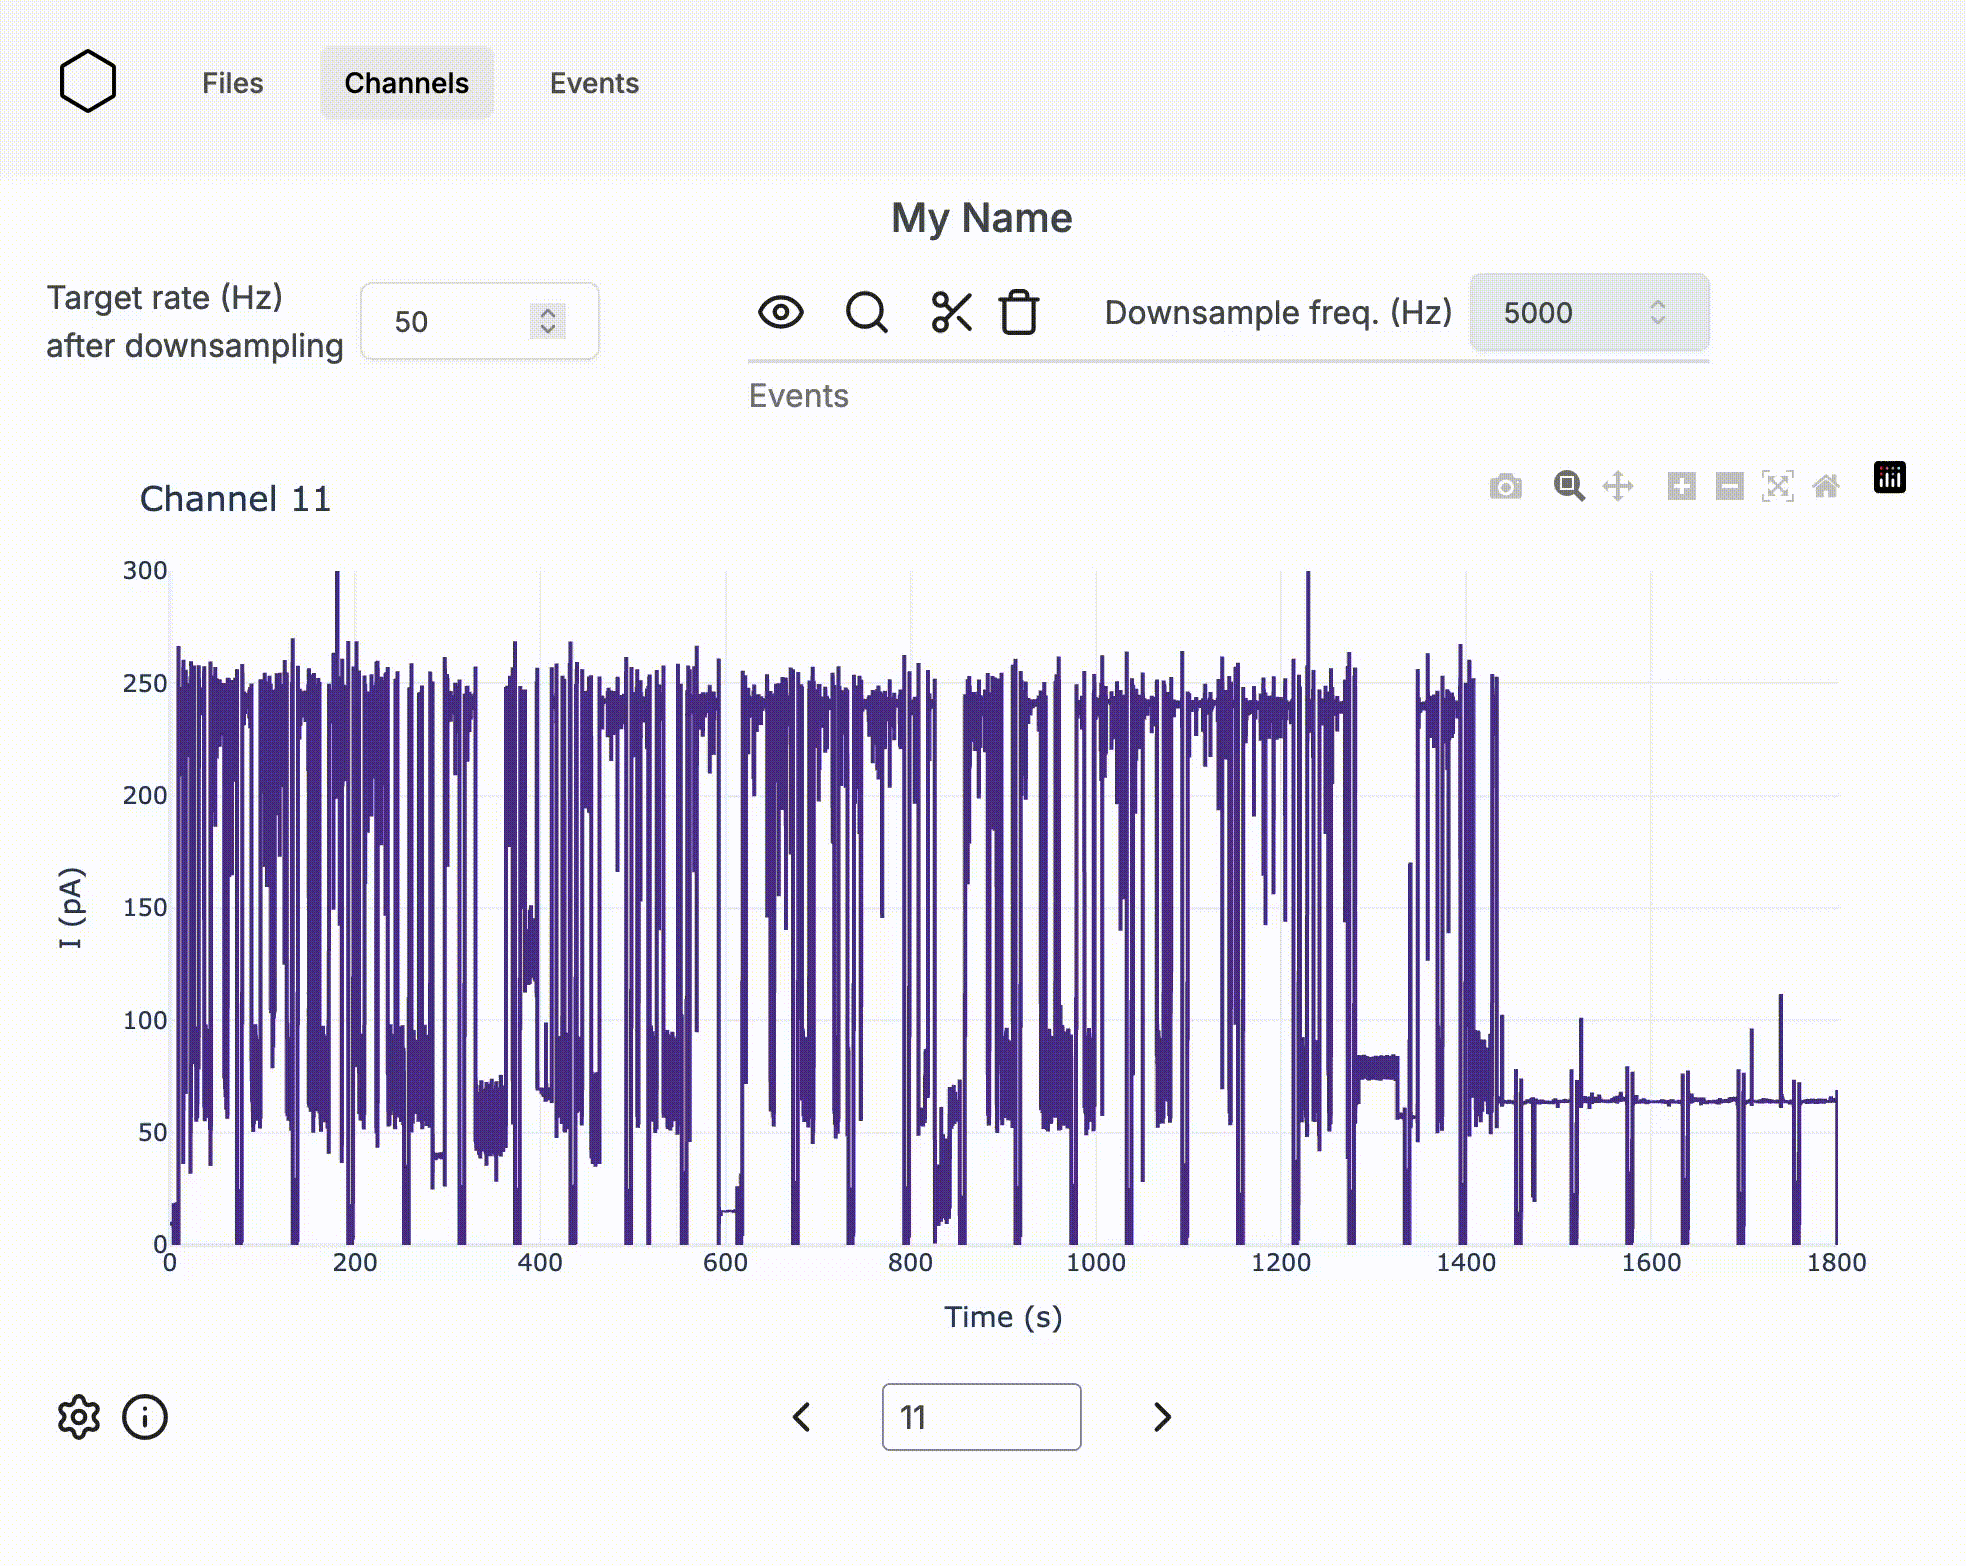Switch to the Events tab
The width and height of the screenshot is (1966, 1566).
tap(594, 83)
